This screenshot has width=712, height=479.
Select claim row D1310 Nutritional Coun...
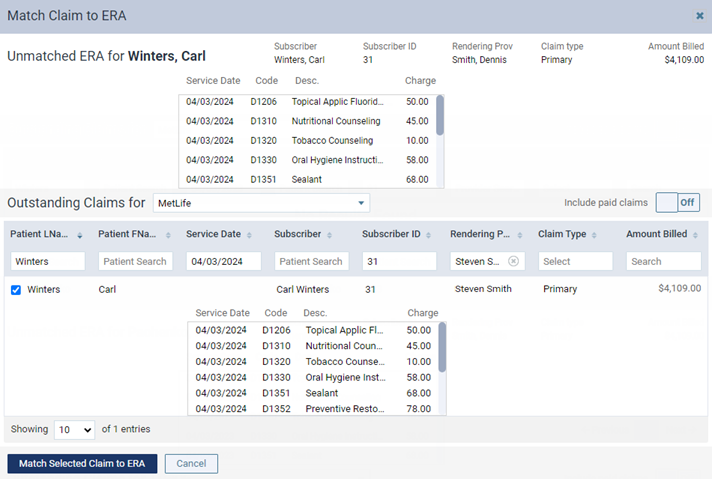(313, 346)
